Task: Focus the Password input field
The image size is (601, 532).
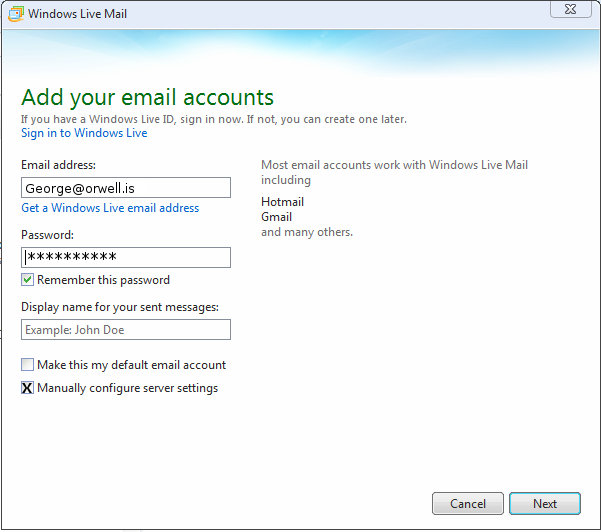Action: click(126, 257)
